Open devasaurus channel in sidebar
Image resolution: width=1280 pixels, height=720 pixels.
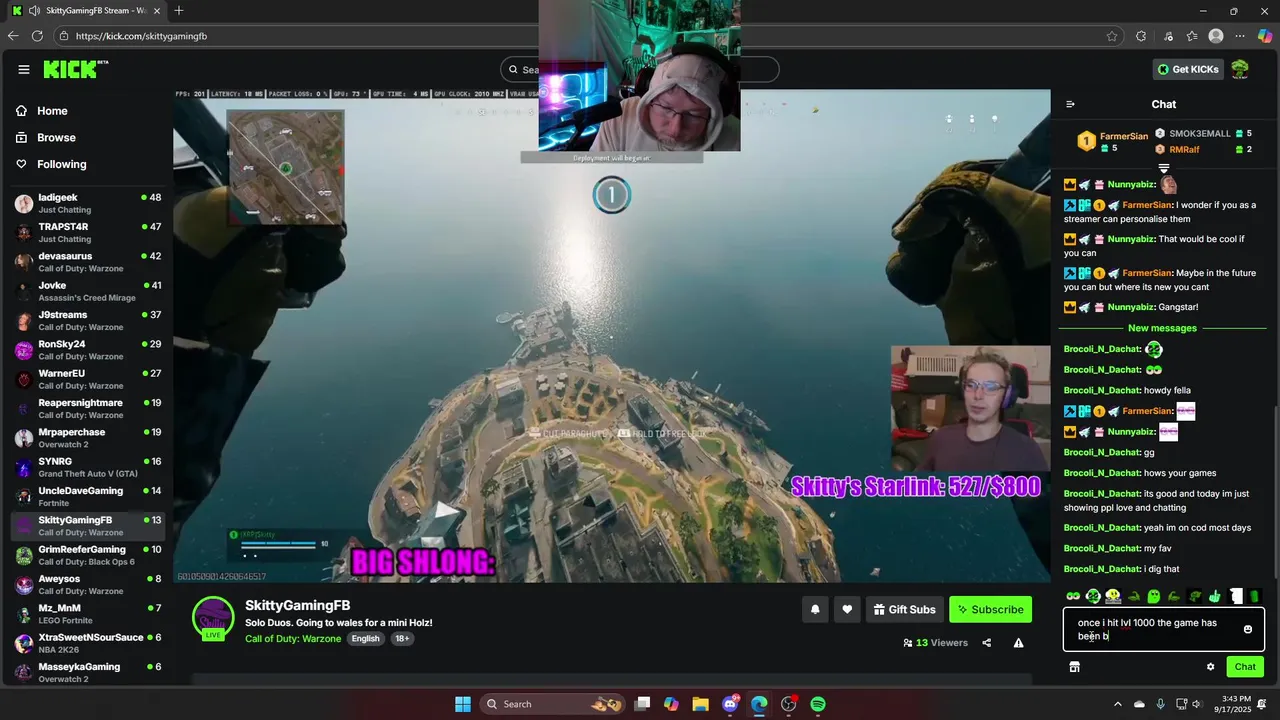click(x=90, y=262)
